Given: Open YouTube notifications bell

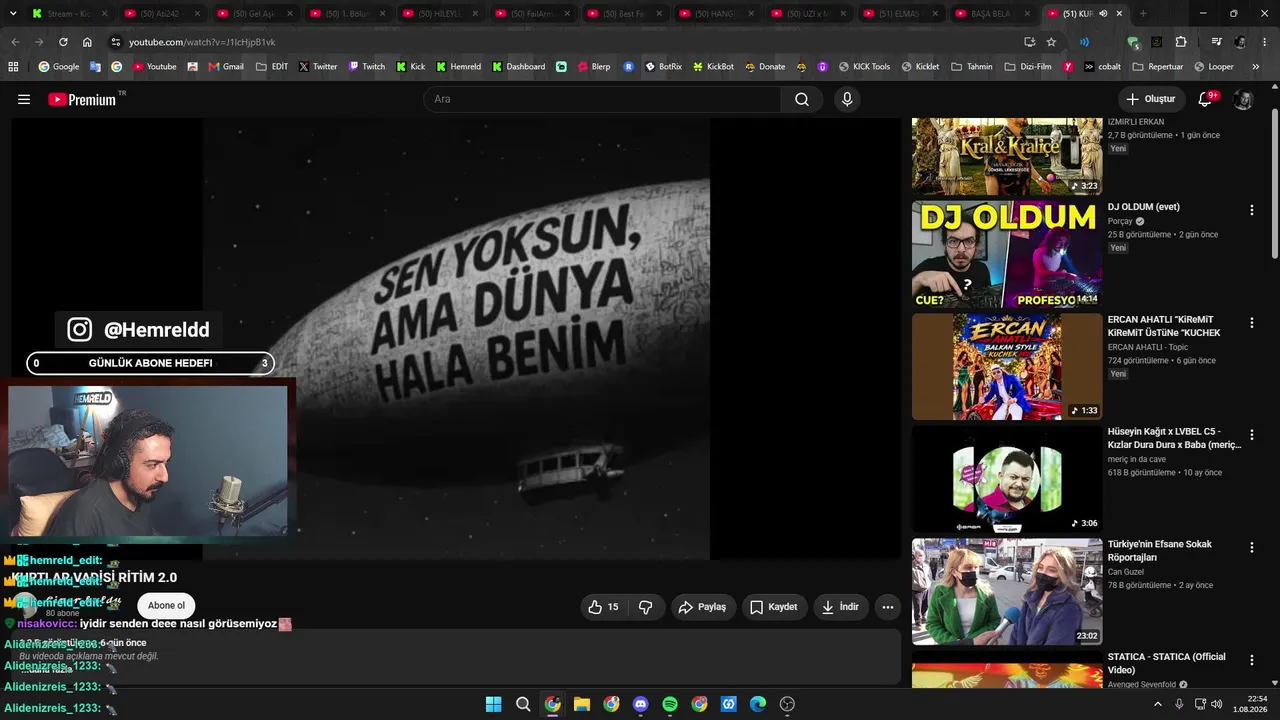Looking at the screenshot, I should tap(1205, 99).
